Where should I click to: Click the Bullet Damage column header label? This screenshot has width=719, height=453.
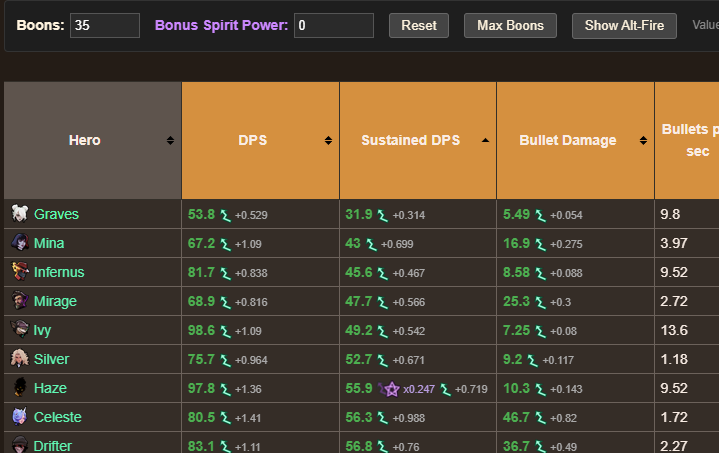click(x=568, y=140)
